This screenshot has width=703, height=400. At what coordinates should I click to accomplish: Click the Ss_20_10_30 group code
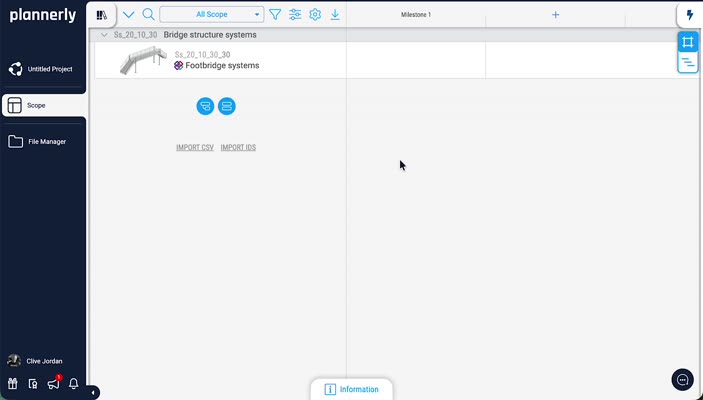pos(135,35)
